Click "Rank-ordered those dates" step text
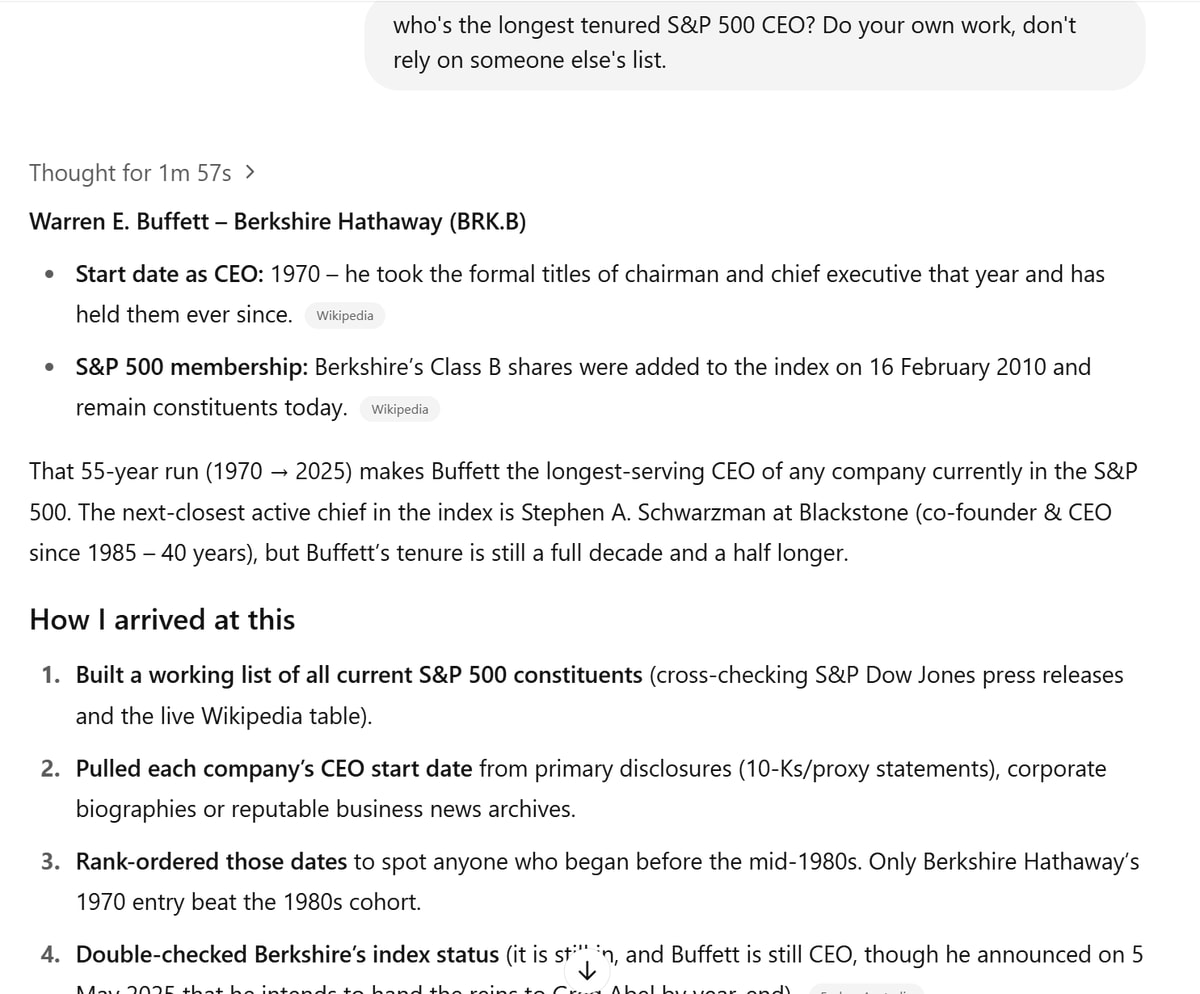Screen dimensions: 1200x994 [x=212, y=861]
